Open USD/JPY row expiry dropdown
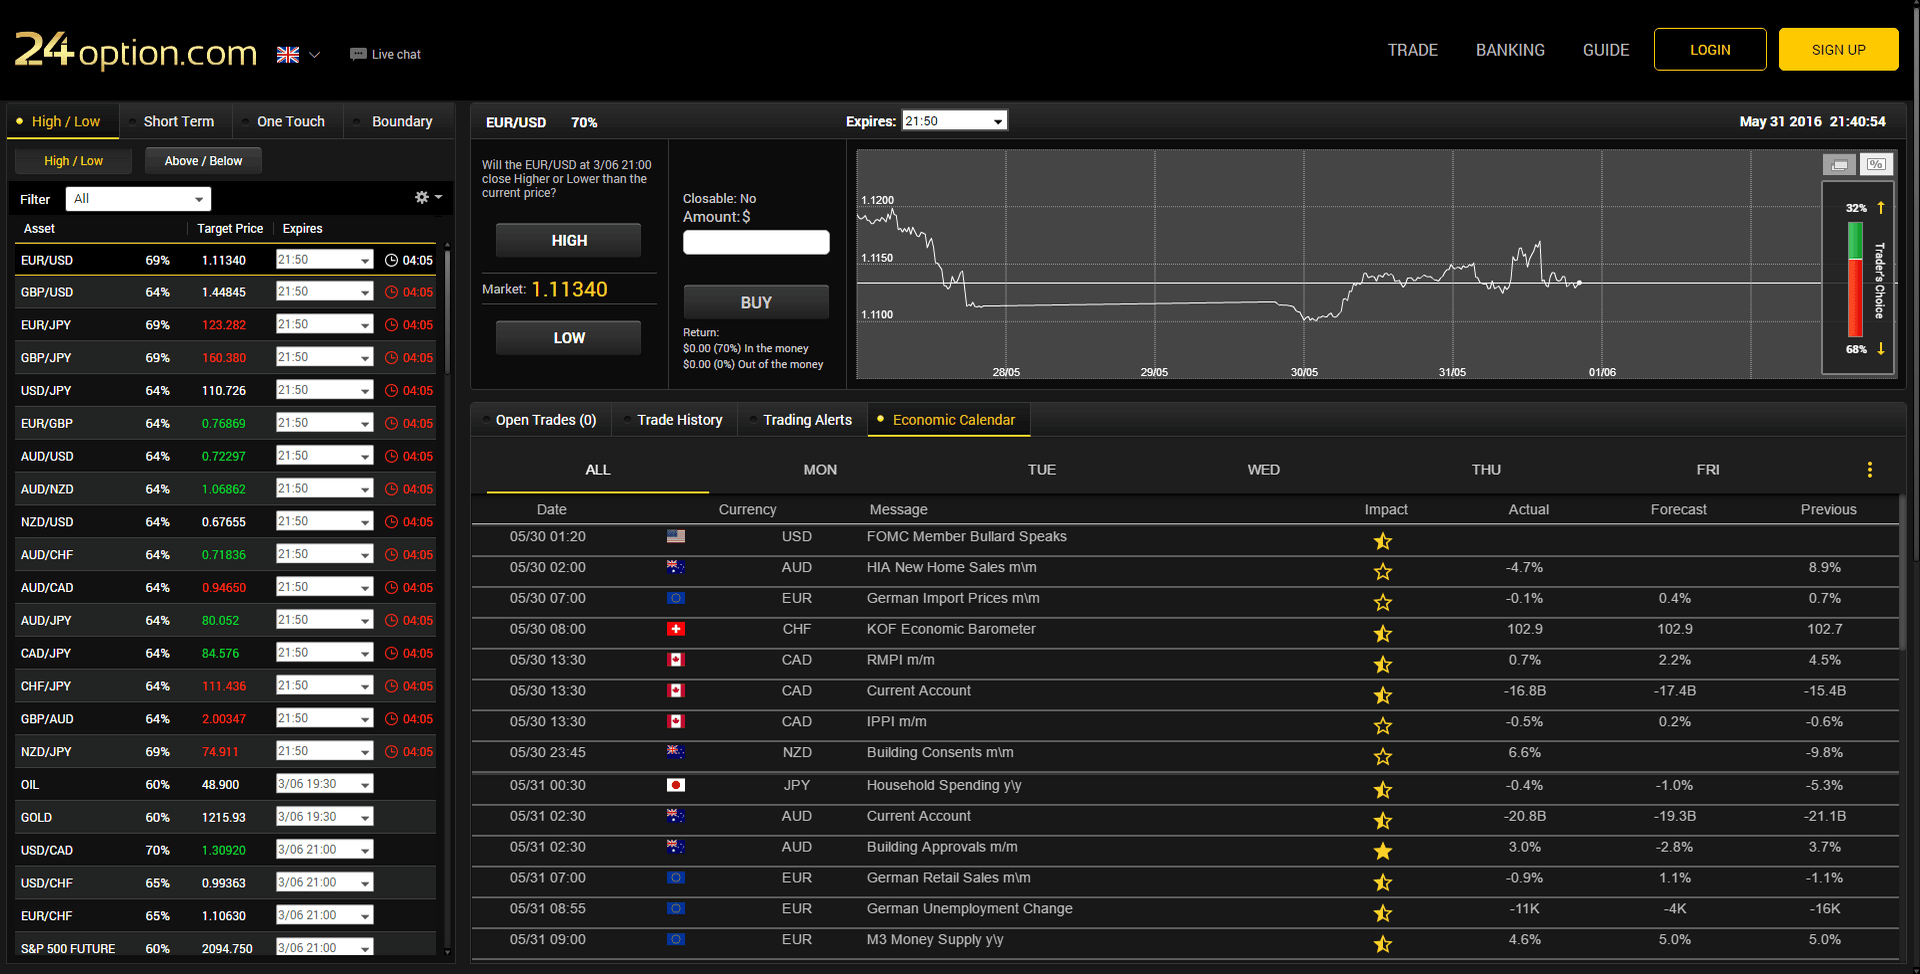The height and width of the screenshot is (974, 1920). (x=324, y=390)
